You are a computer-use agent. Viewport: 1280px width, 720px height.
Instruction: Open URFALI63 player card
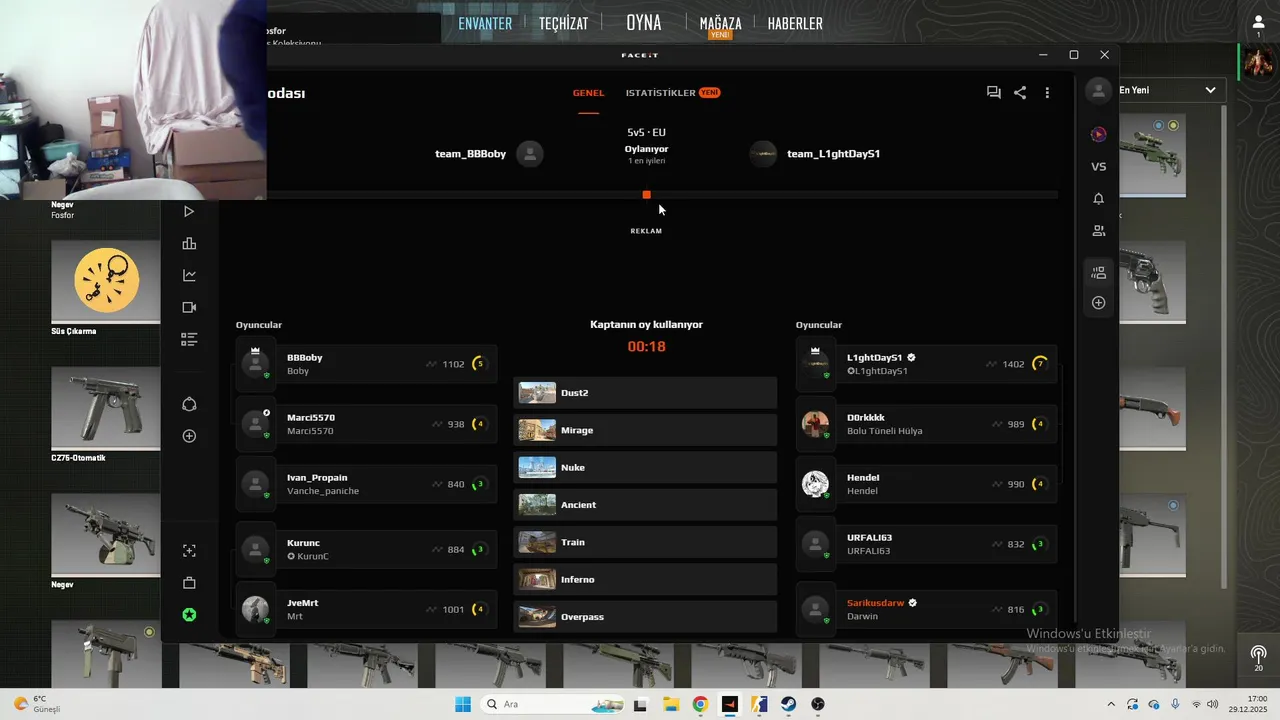point(926,544)
